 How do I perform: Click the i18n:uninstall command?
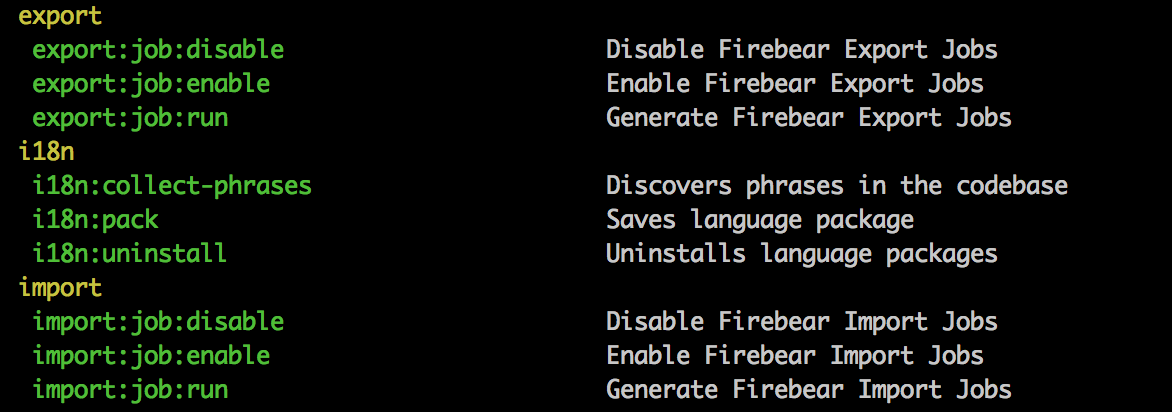pos(129,253)
